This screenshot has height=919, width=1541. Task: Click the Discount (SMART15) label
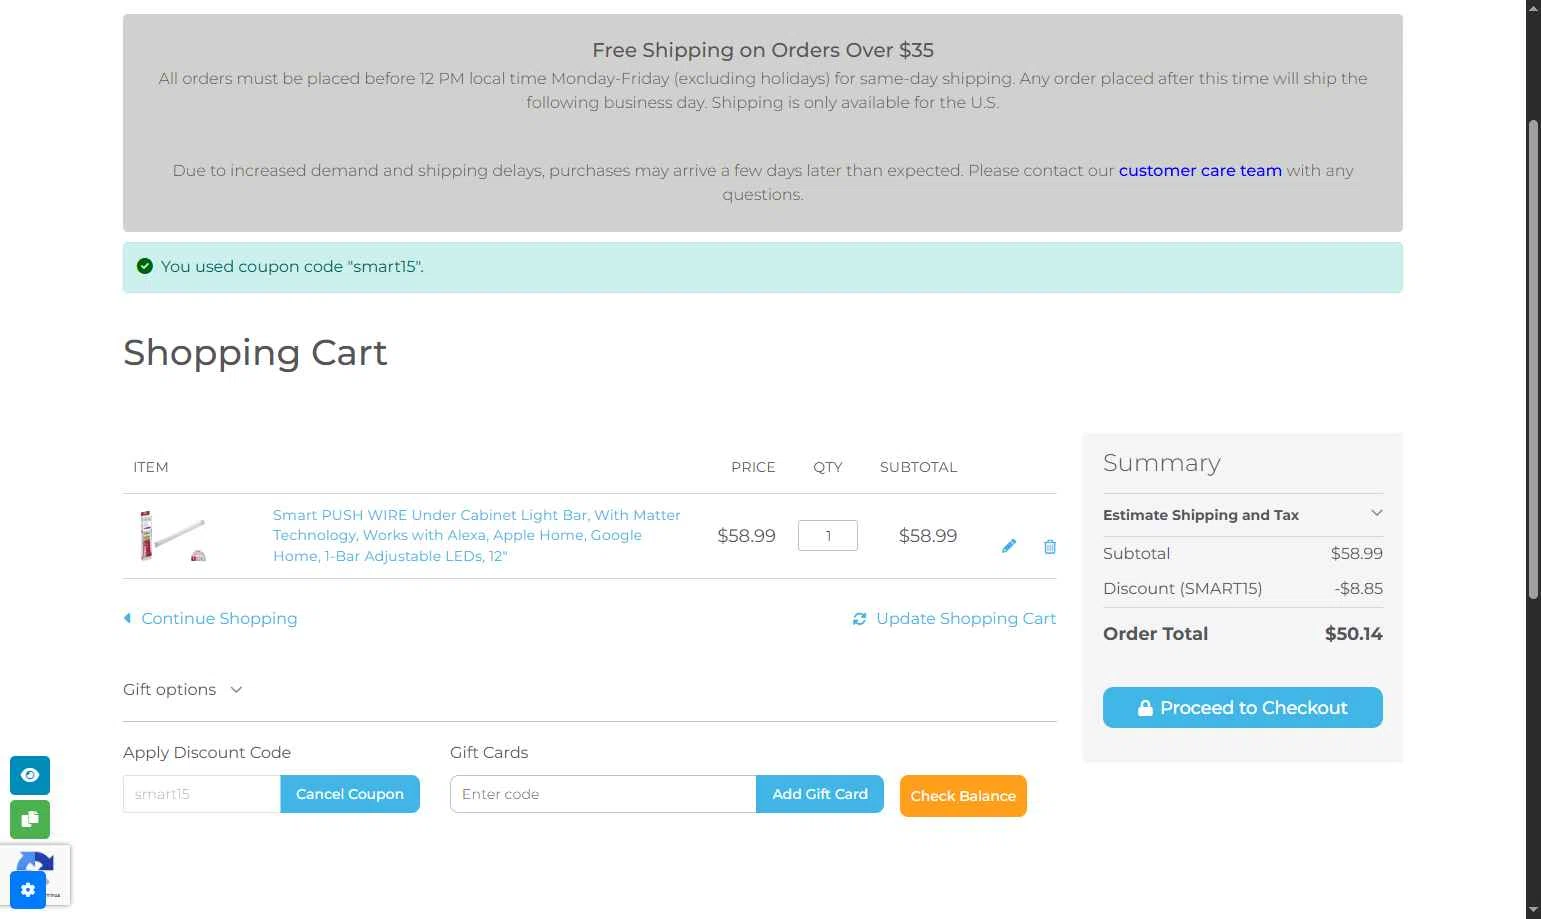(1183, 588)
